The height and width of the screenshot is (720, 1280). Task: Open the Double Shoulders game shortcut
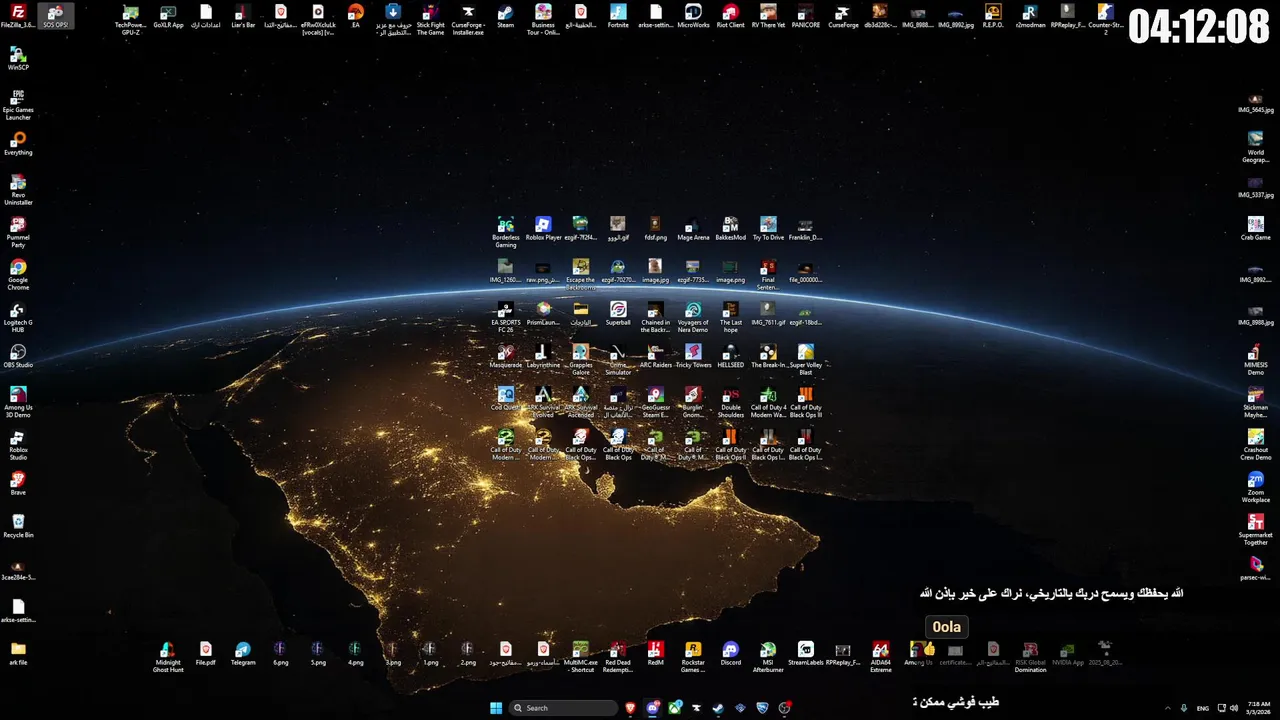(731, 403)
